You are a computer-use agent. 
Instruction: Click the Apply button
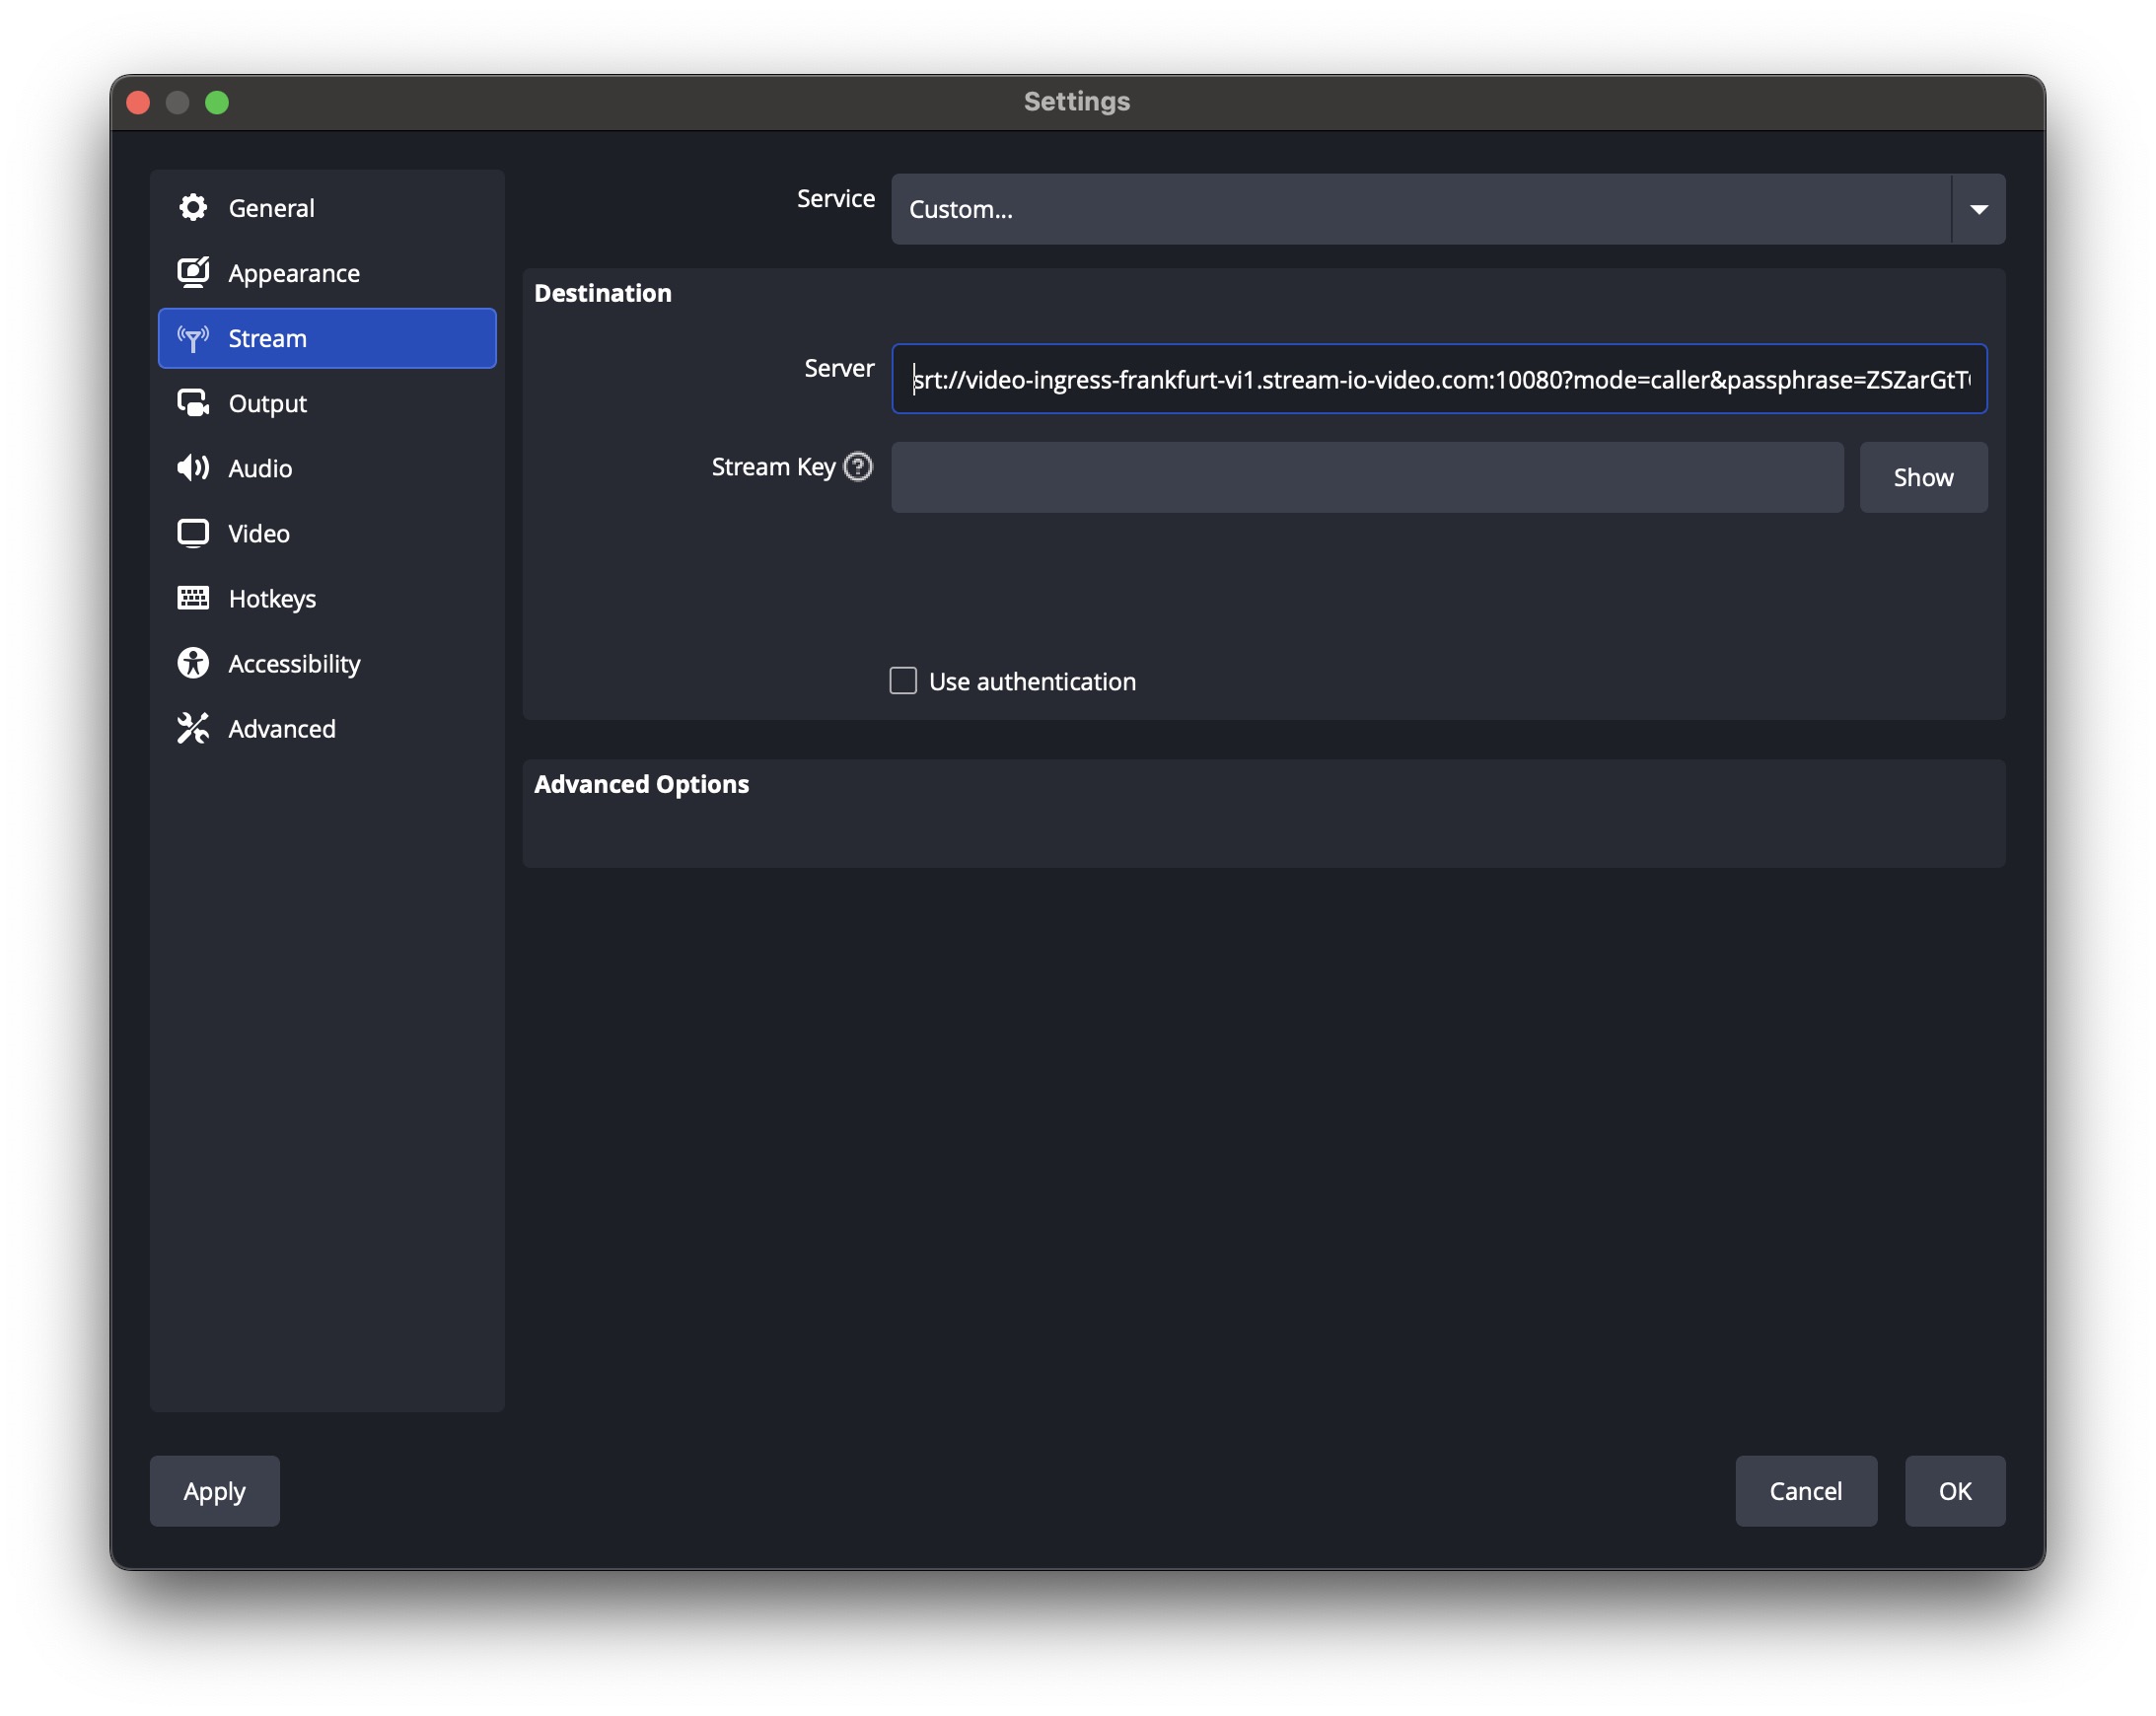[214, 1491]
